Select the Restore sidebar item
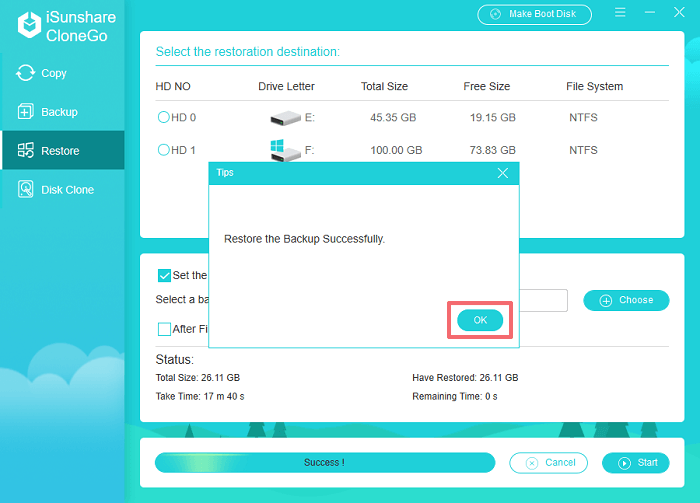700x503 pixels. [x=62, y=150]
